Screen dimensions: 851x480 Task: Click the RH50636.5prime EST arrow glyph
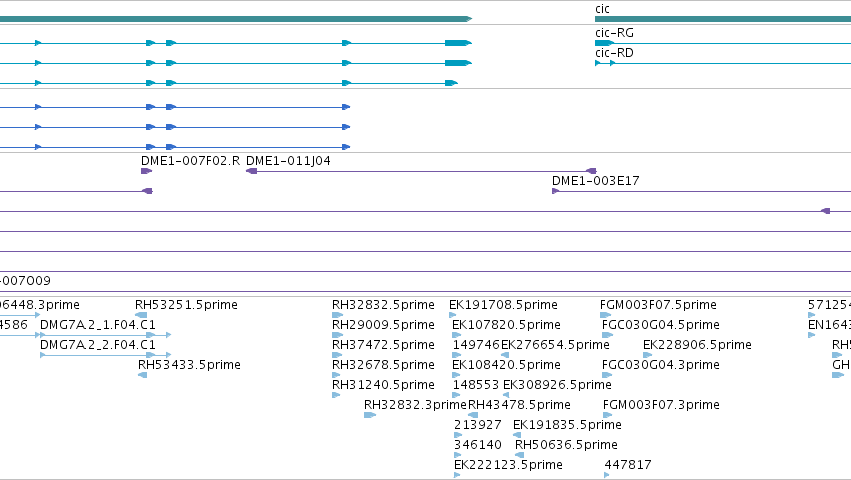519,456
